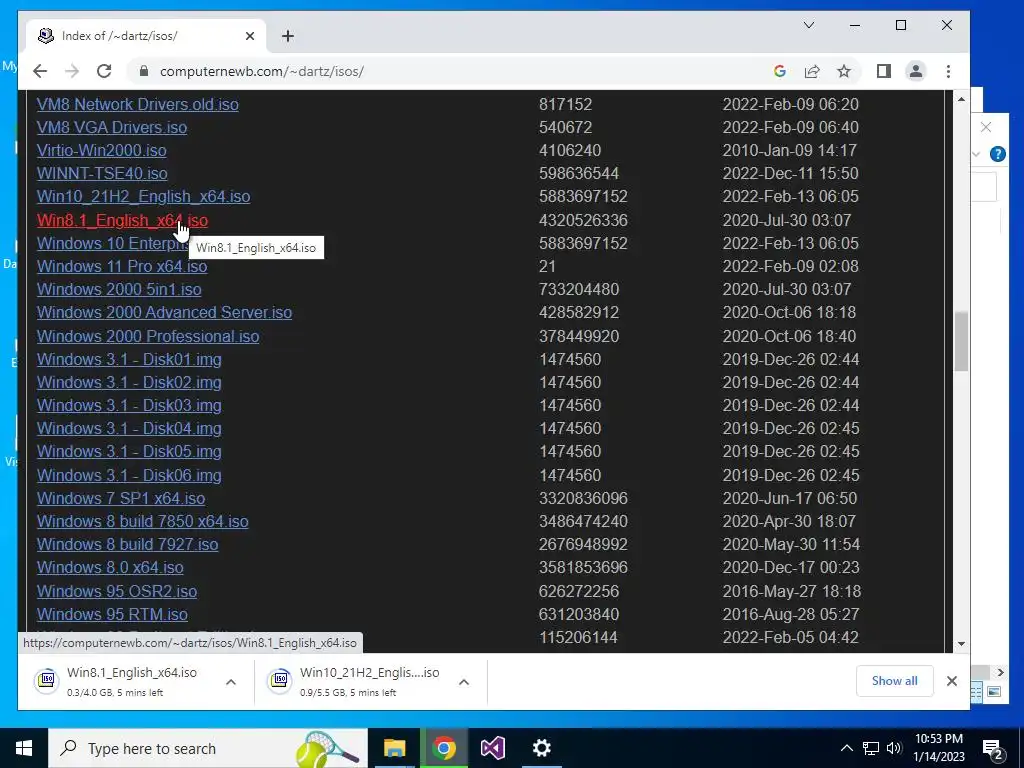Select the size value 4320526336
This screenshot has height=768, width=1024.
coord(583,220)
